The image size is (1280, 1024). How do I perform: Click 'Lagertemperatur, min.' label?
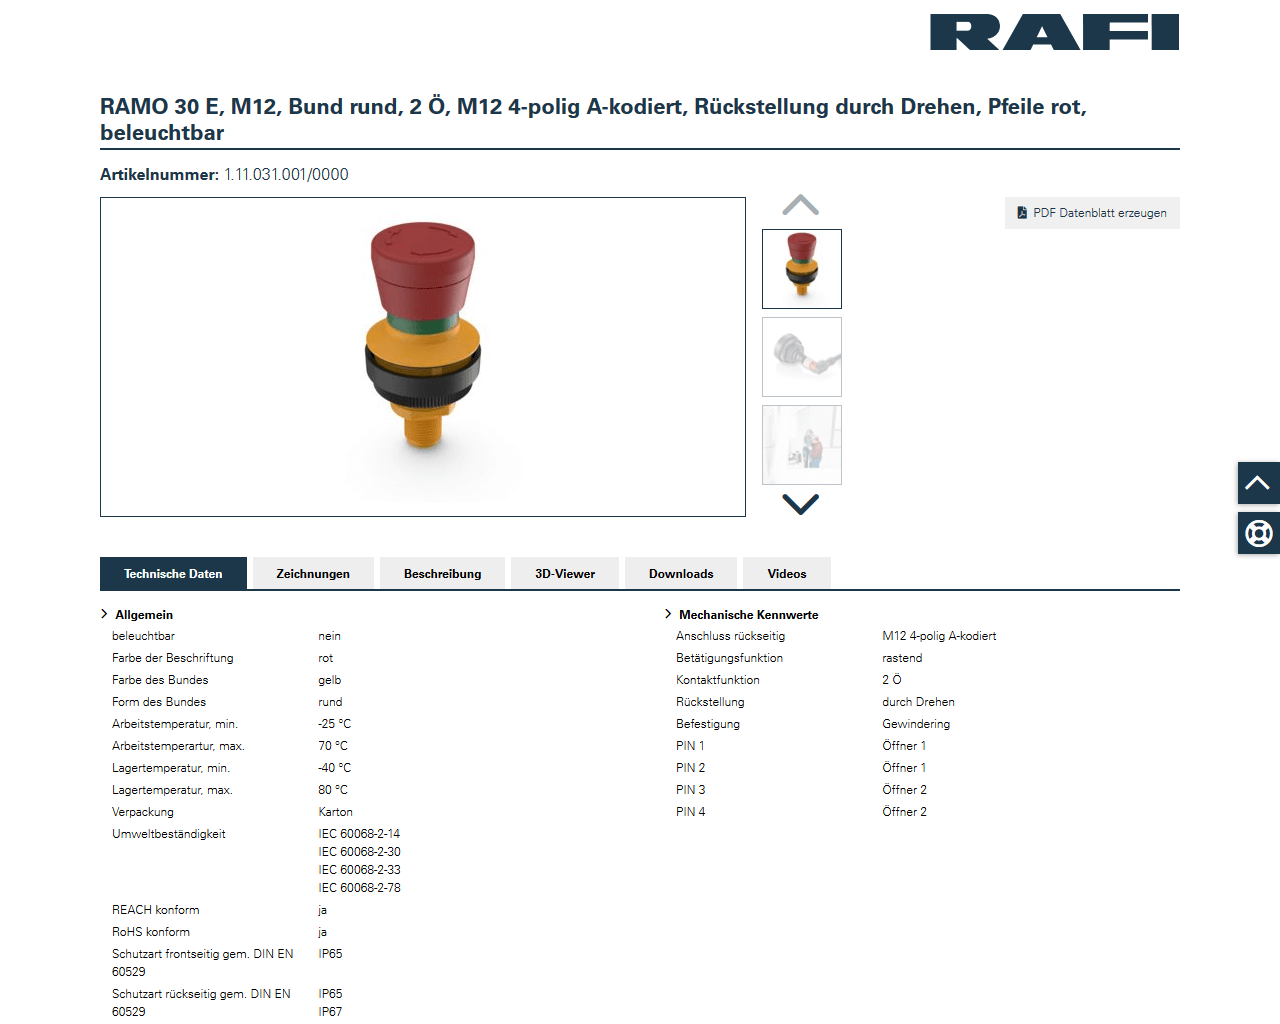pos(171,768)
